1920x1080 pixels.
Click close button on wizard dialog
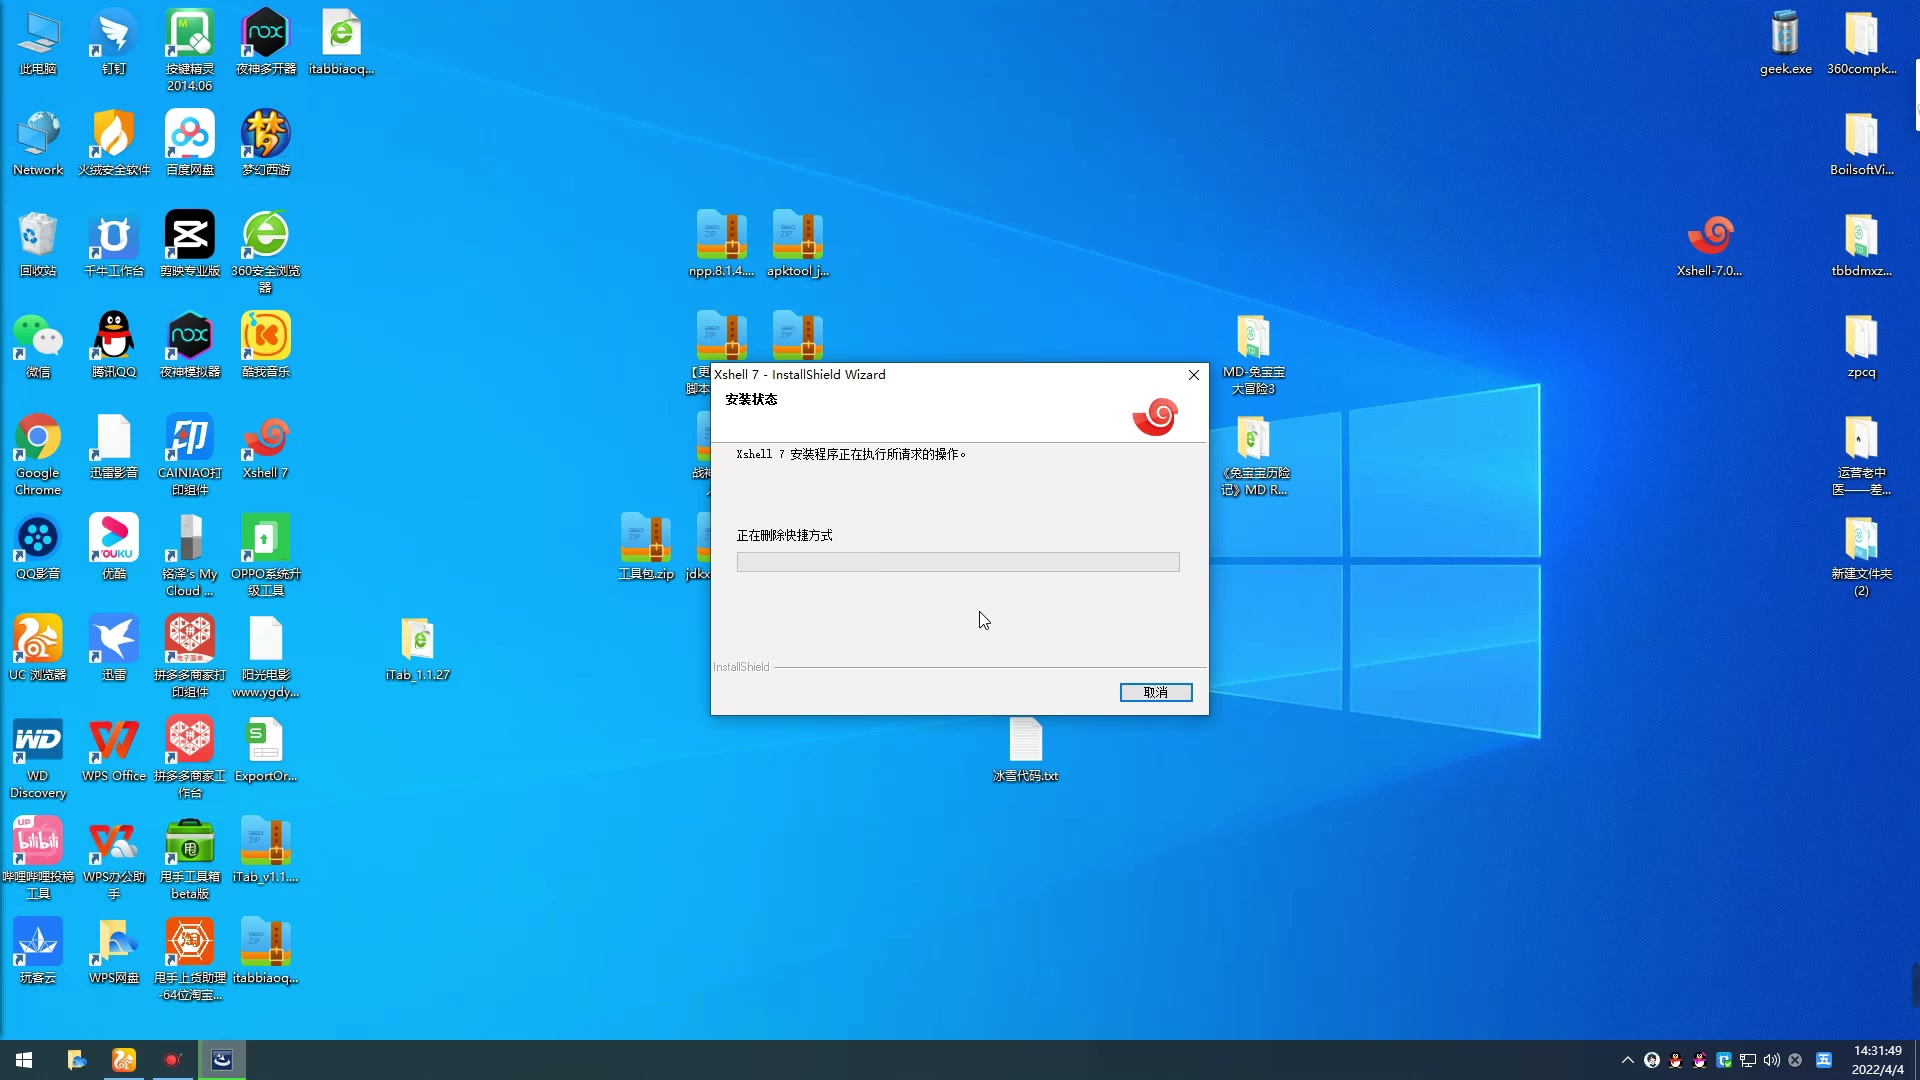1193,375
